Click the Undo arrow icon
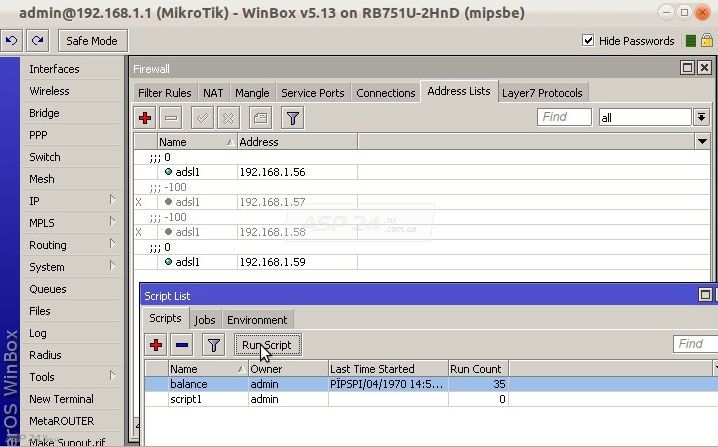The height and width of the screenshot is (447, 718). click(11, 41)
